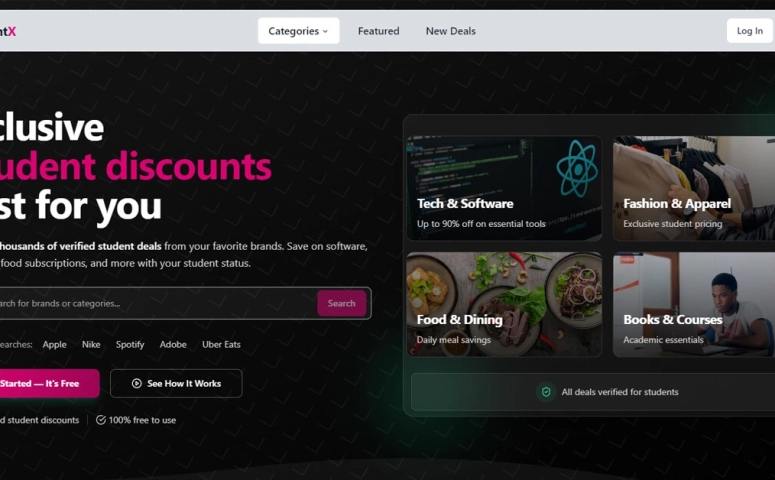Image resolution: width=775 pixels, height=480 pixels.
Task: Select the Nike popular search link
Action: [91, 345]
